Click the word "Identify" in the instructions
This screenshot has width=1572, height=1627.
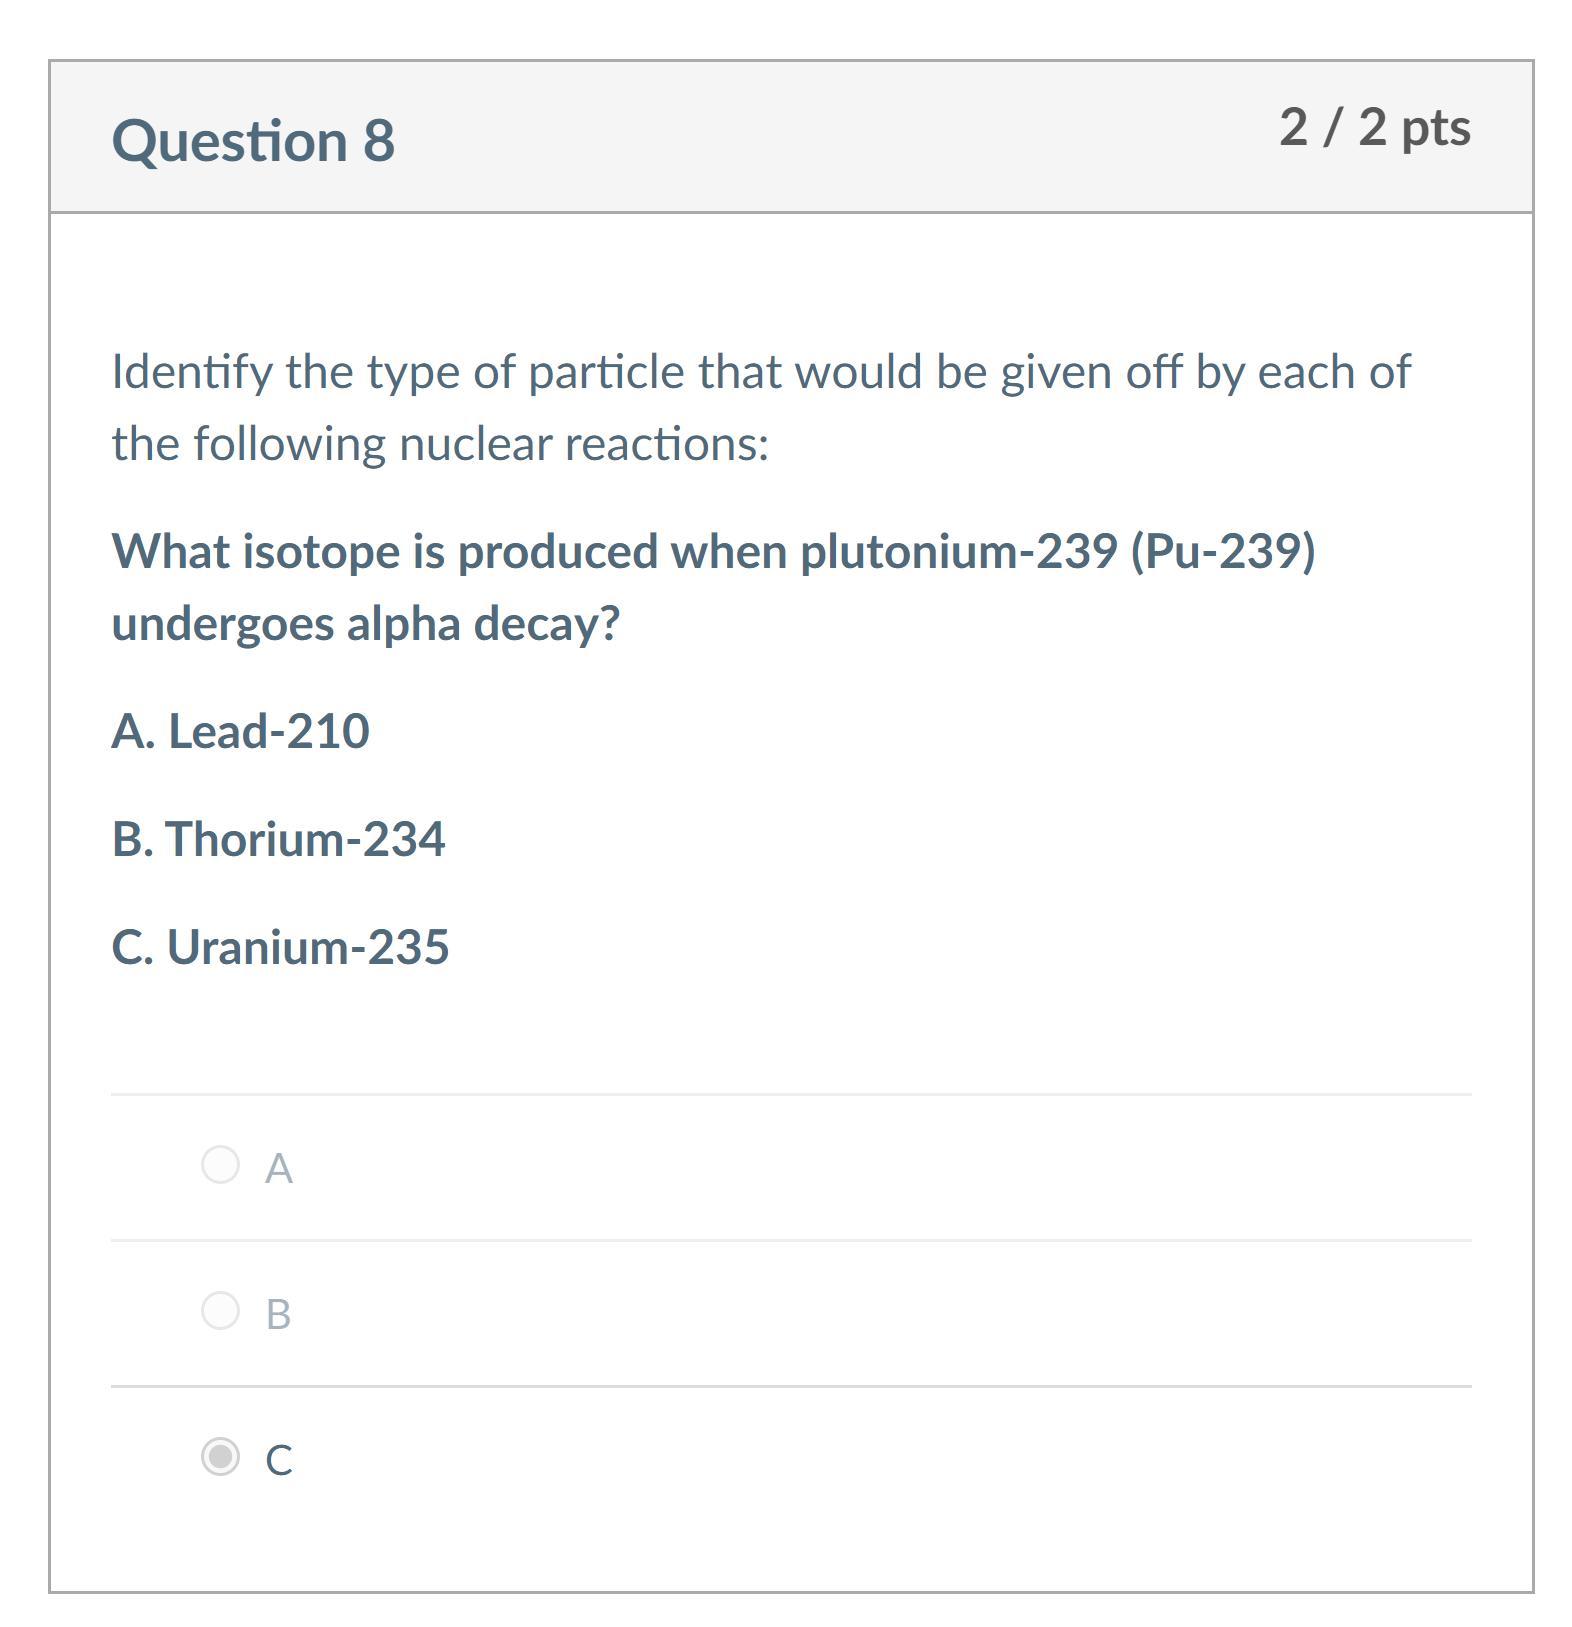pos(191,372)
